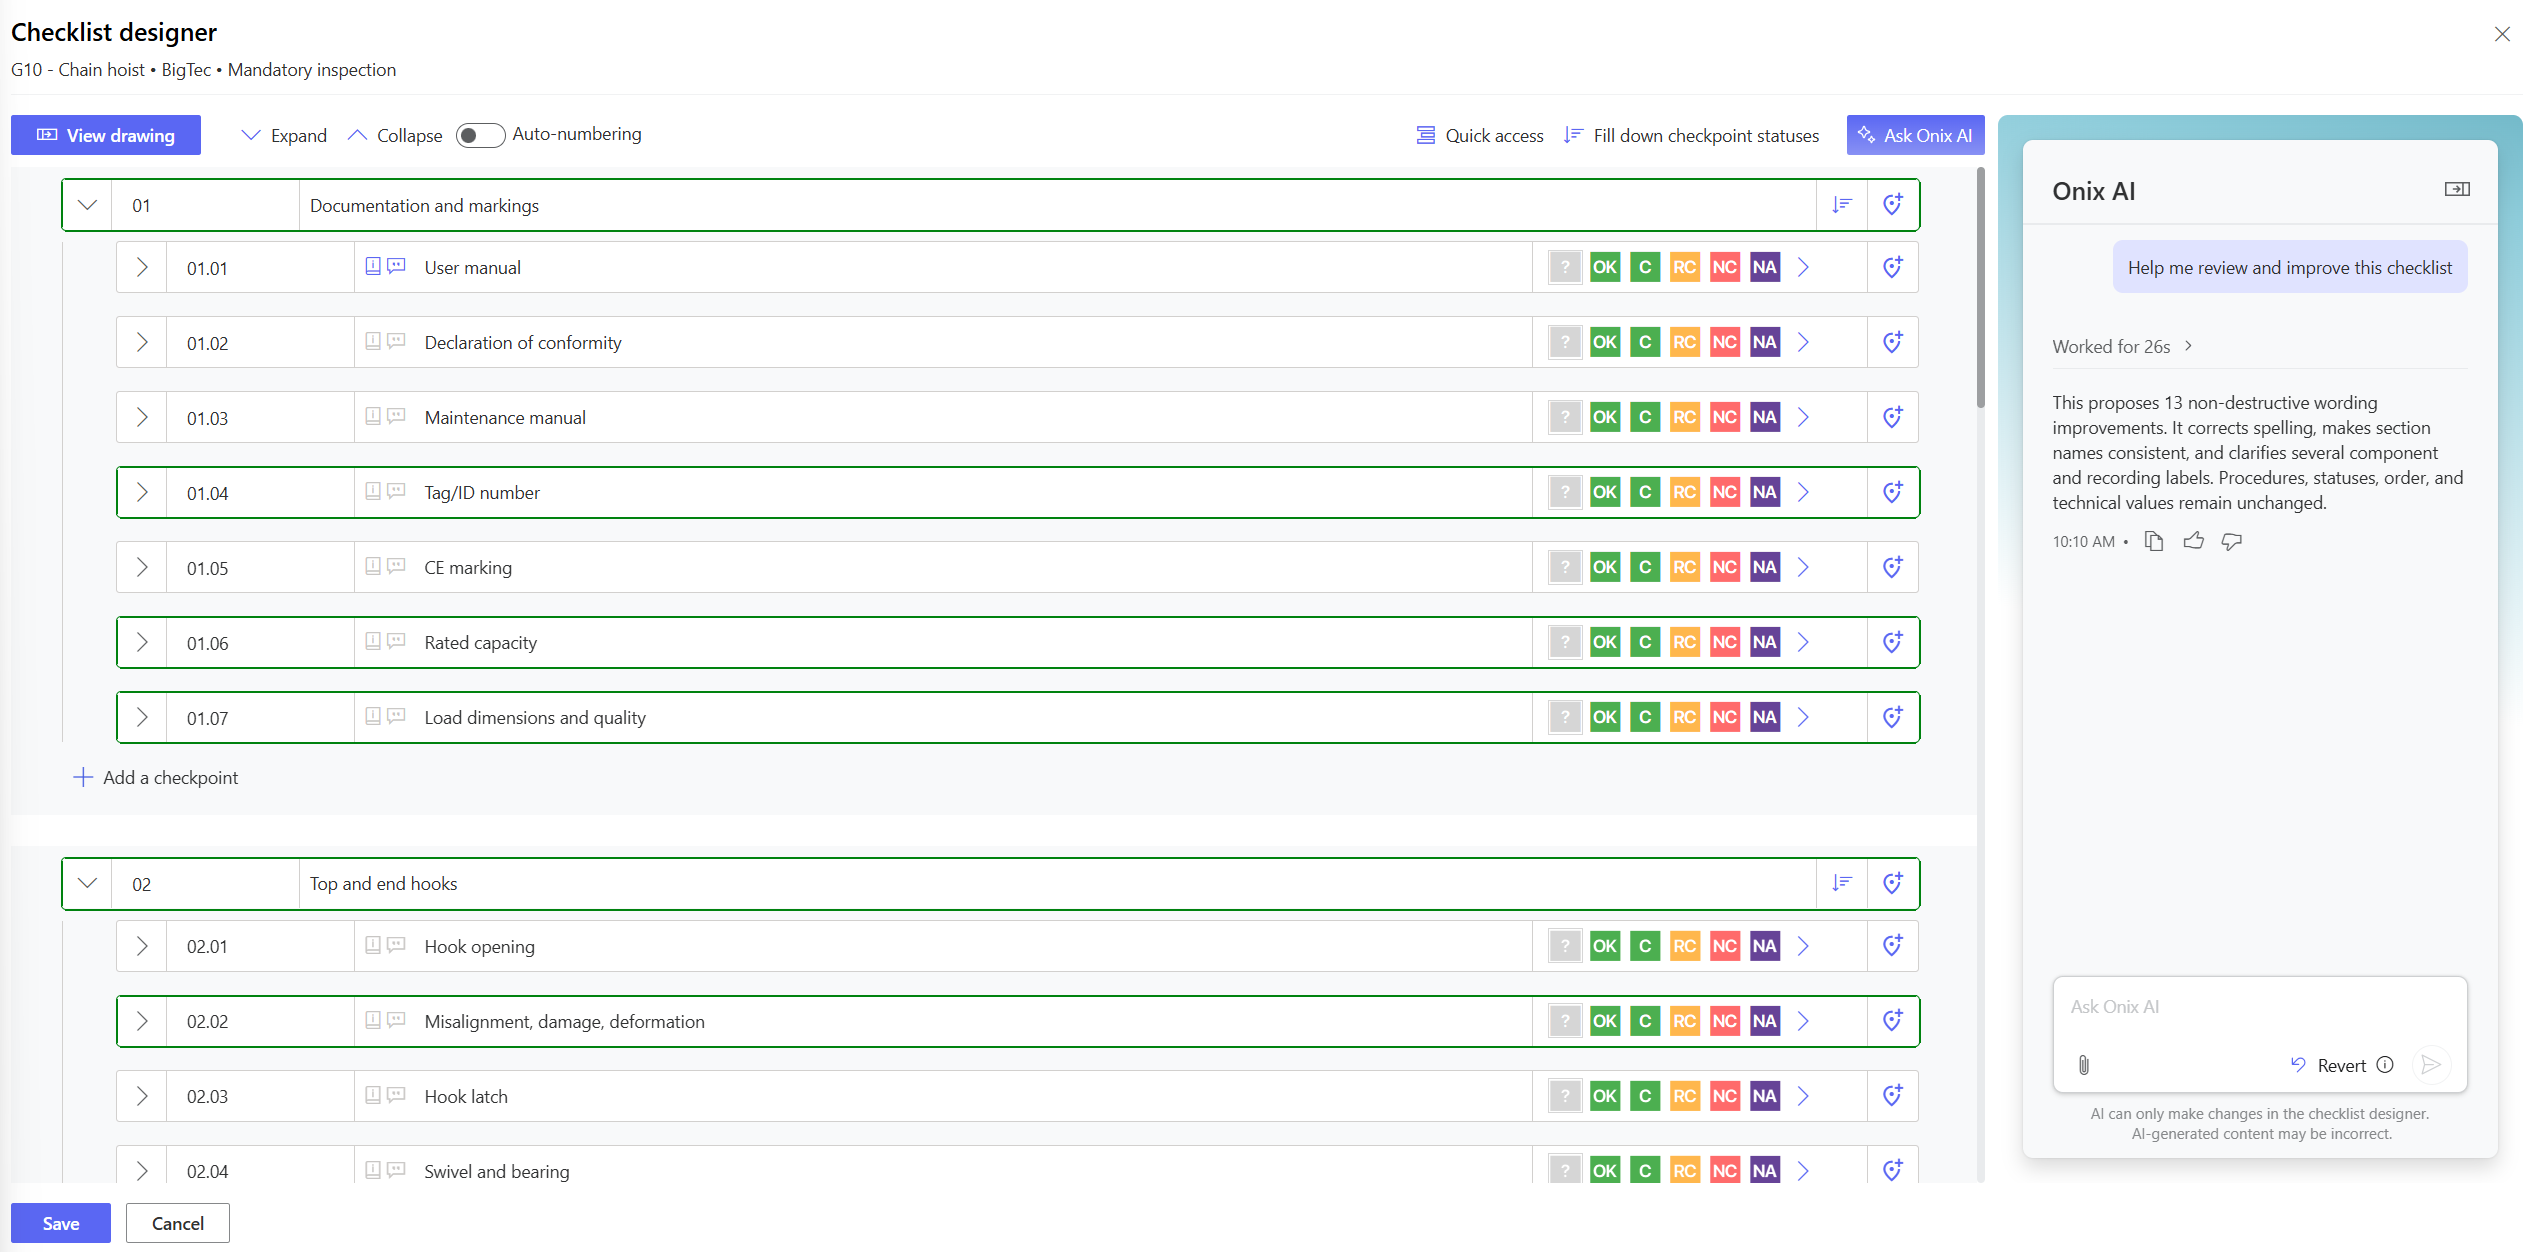Image resolution: width=2532 pixels, height=1252 pixels.
Task: Toggle C status on CE marking row
Action: tap(1645, 567)
